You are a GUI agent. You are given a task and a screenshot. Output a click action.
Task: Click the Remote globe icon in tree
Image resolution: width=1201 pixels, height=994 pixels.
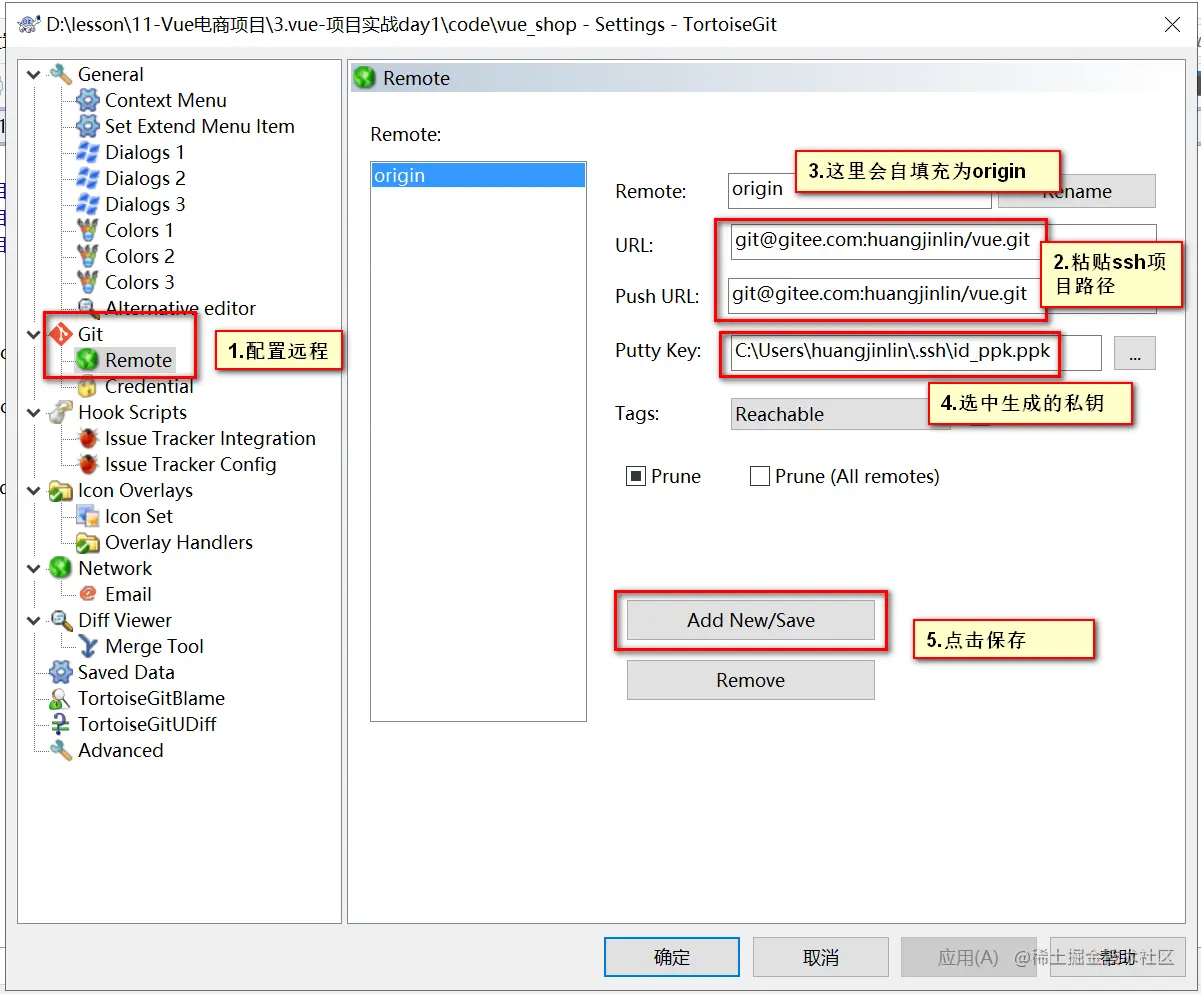pos(88,360)
